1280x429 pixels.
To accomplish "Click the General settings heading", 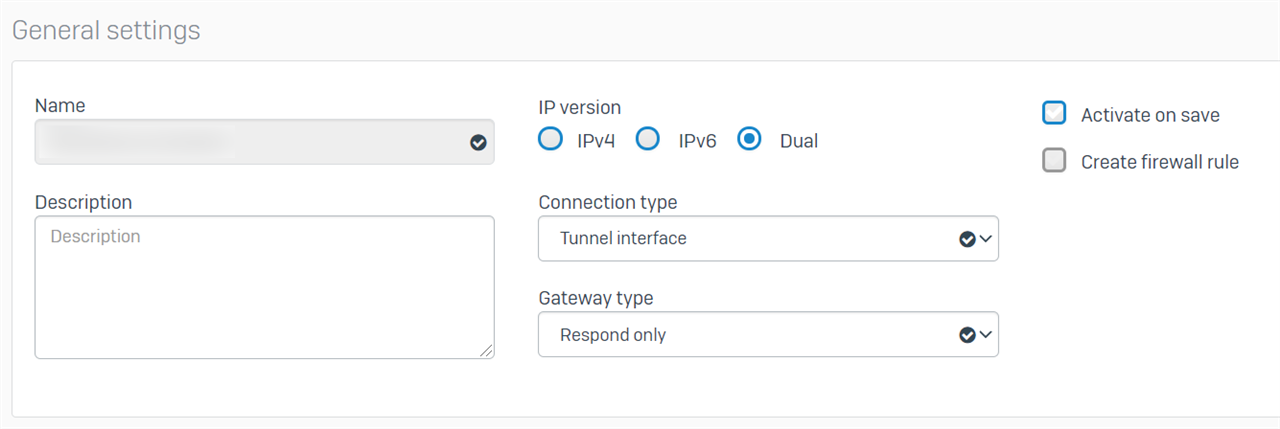I will click(x=106, y=31).
